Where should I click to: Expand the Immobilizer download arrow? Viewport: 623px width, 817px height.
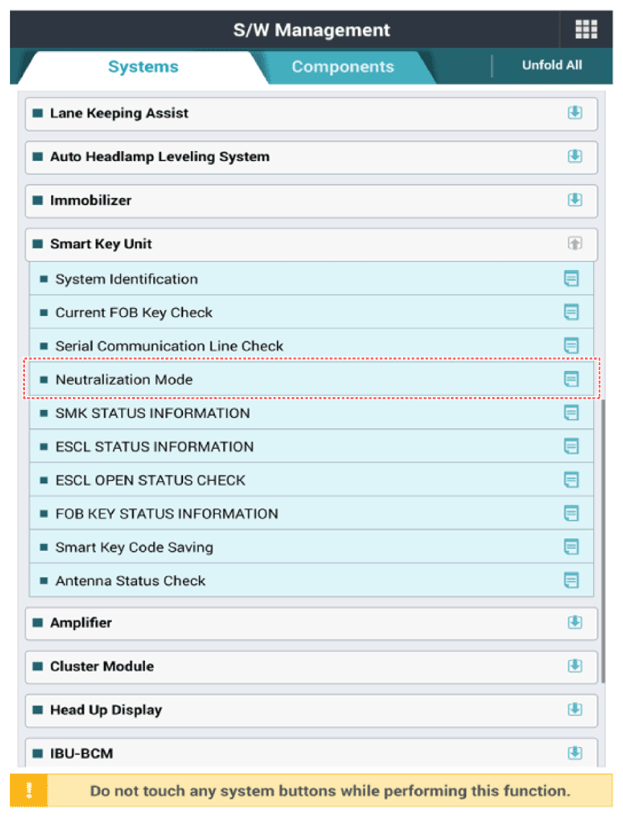[574, 200]
